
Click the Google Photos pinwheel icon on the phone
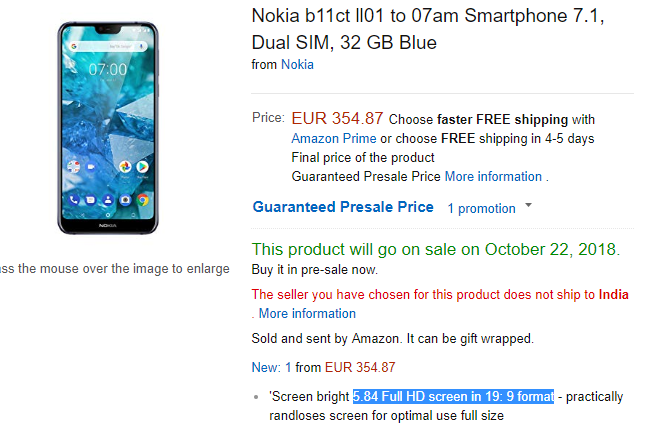tap(125, 166)
